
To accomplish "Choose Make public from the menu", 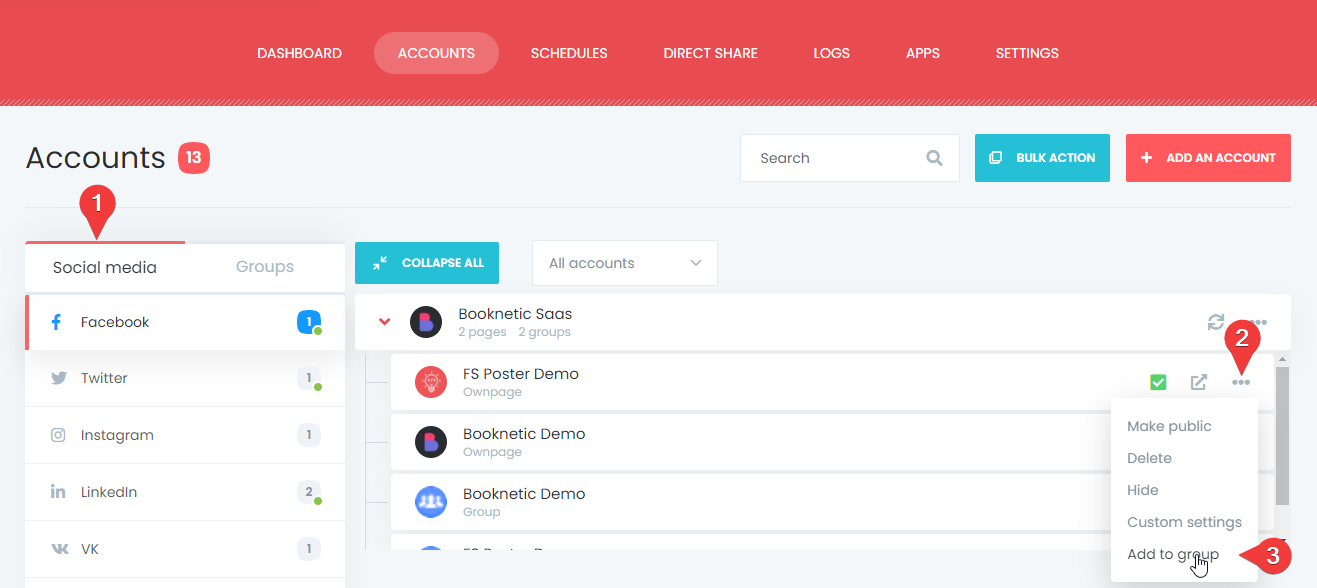I will (1169, 426).
